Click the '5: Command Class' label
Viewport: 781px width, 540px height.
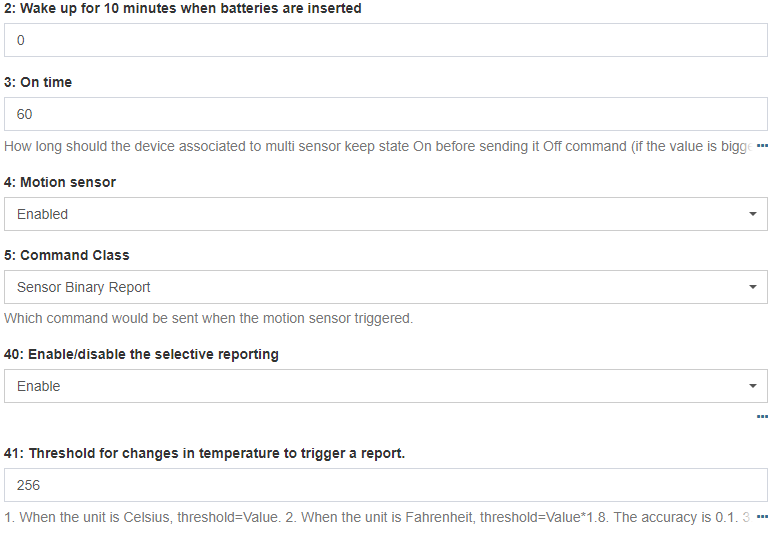point(67,255)
